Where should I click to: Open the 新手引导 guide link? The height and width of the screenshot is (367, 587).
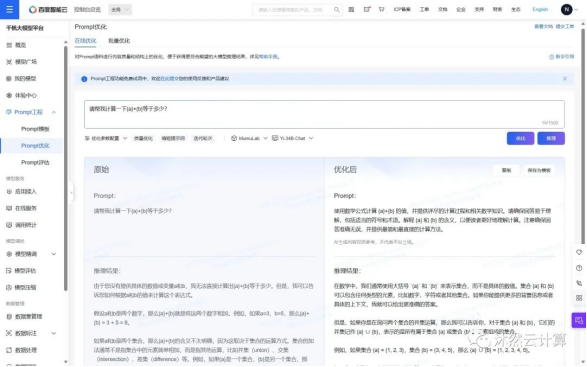(x=561, y=57)
